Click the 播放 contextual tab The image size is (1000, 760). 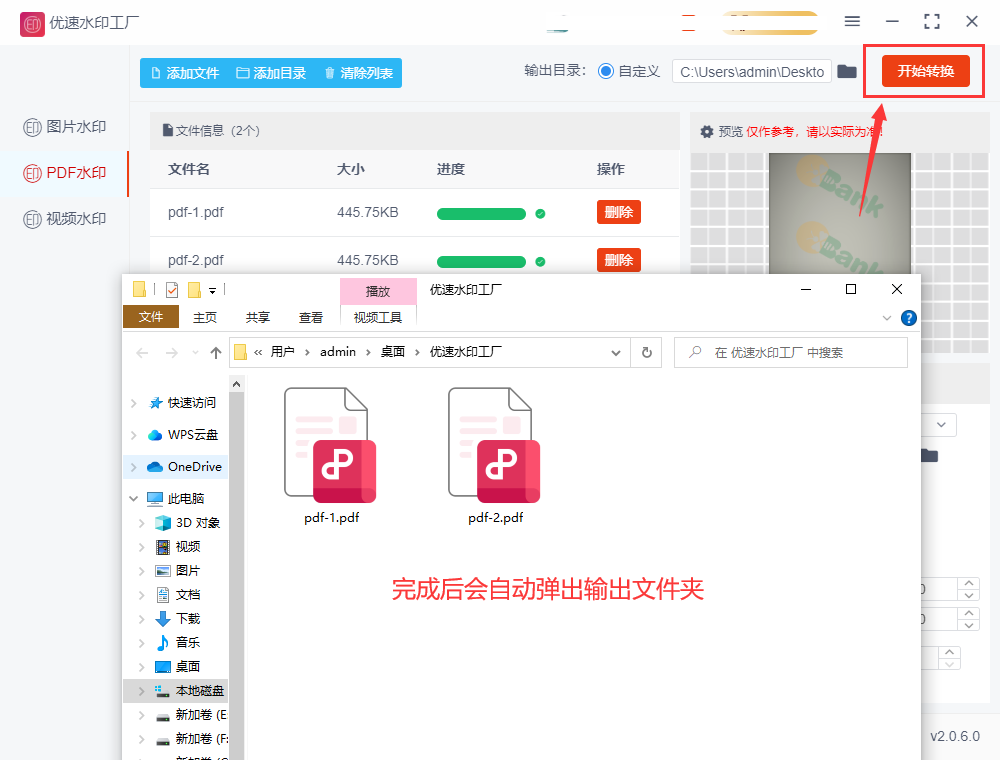(x=378, y=291)
